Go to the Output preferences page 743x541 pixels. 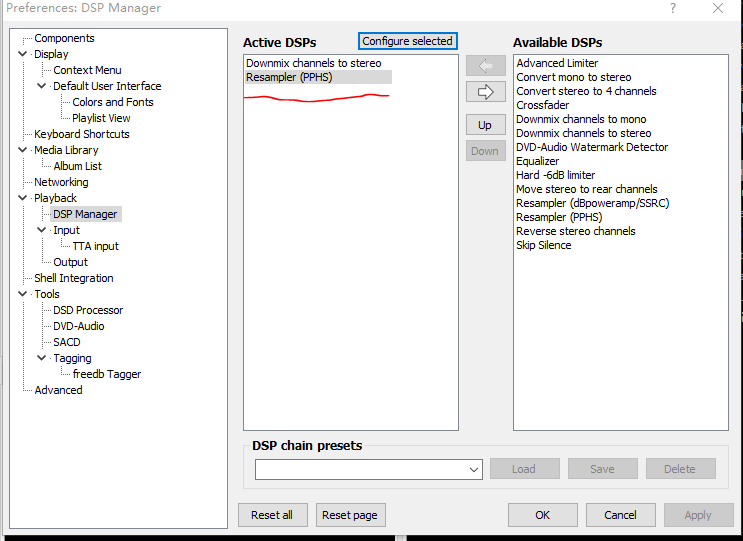71,262
